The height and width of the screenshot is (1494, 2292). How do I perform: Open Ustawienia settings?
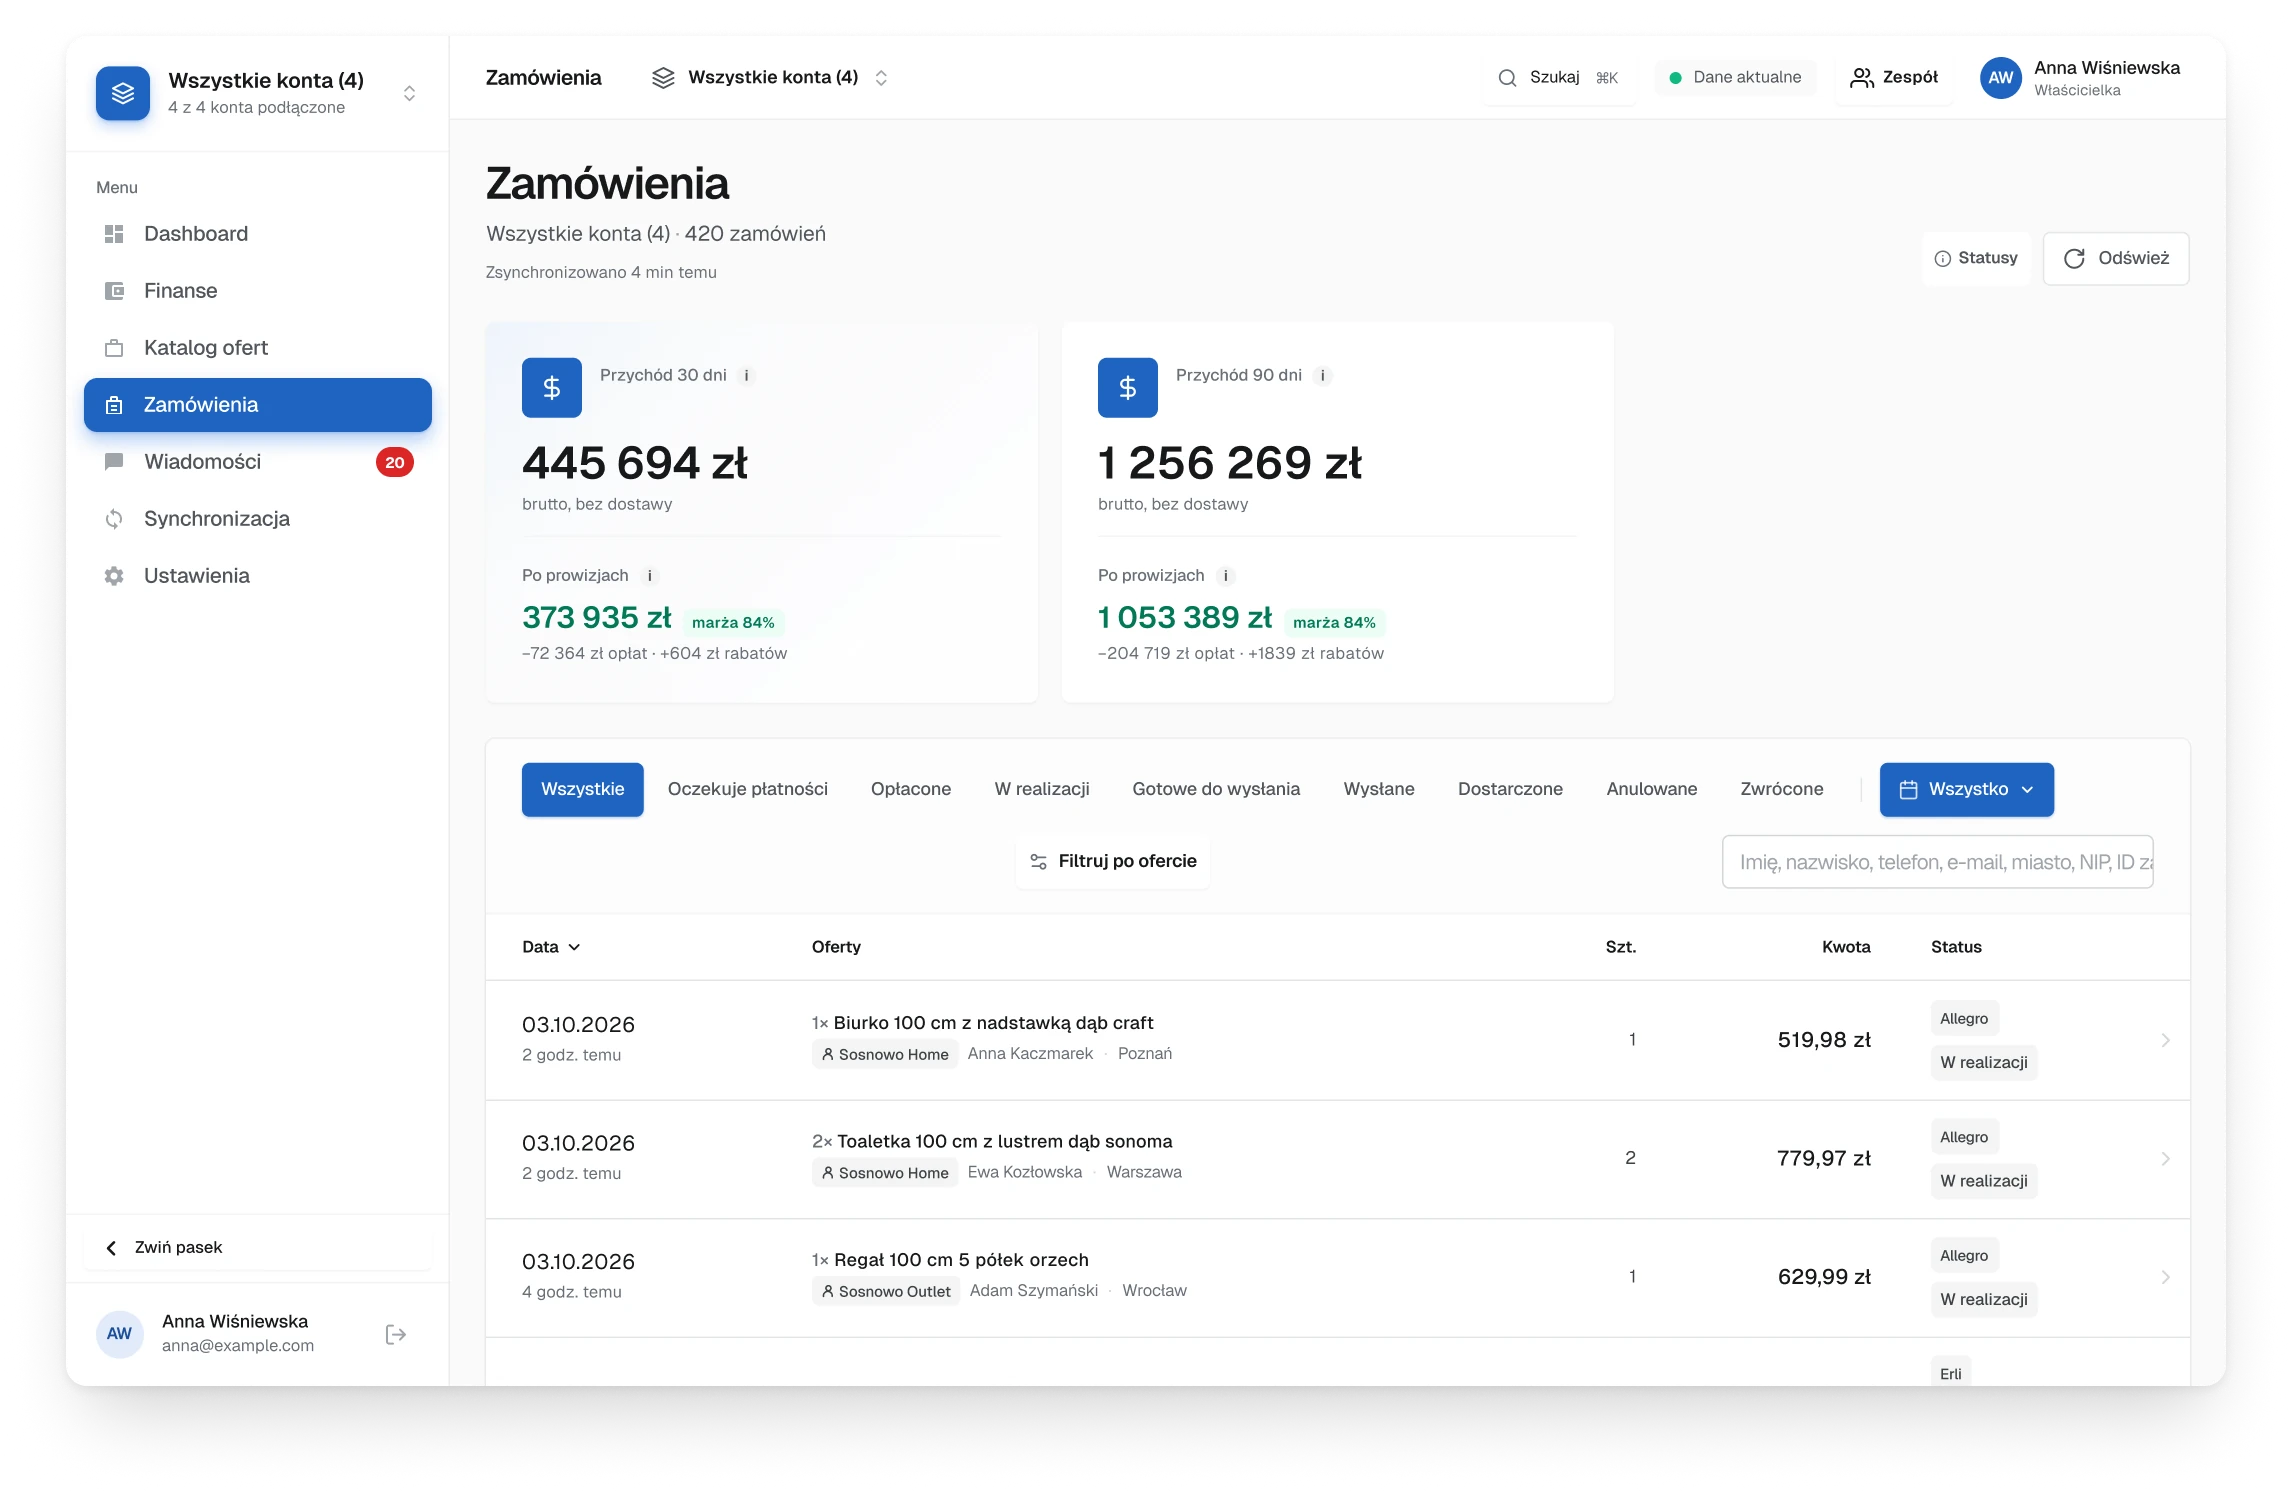click(258, 576)
